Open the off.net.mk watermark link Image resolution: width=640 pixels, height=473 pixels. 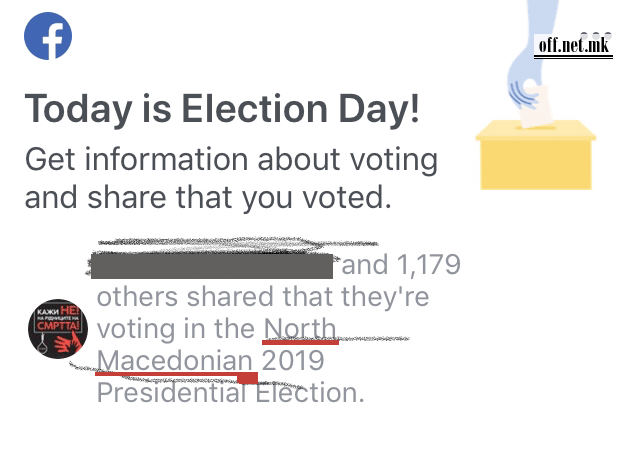(573, 46)
